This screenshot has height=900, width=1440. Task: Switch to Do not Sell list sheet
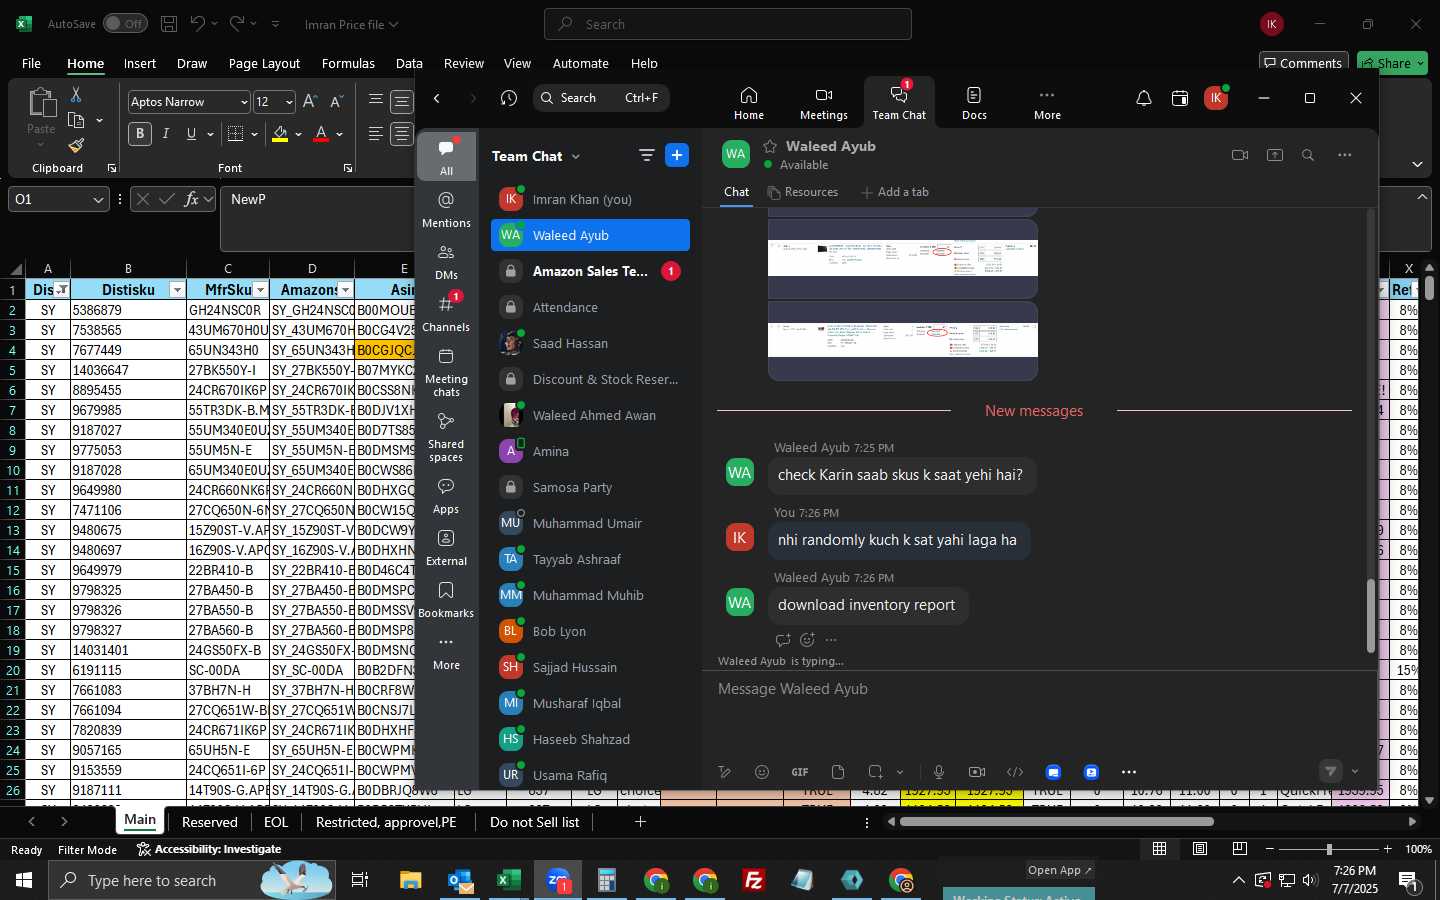coord(534,822)
